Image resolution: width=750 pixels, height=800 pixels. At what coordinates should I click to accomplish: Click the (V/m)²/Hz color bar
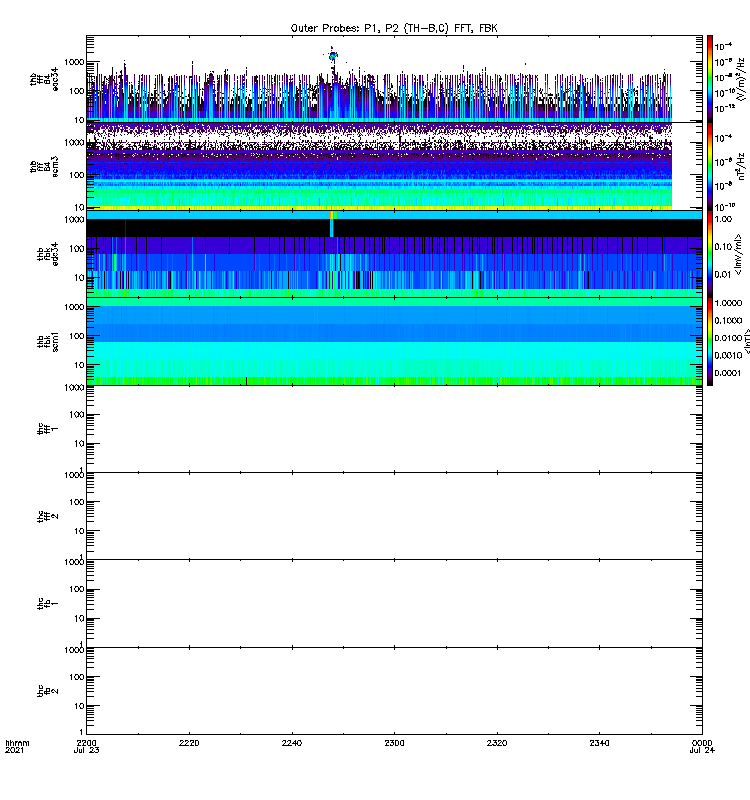(710, 79)
